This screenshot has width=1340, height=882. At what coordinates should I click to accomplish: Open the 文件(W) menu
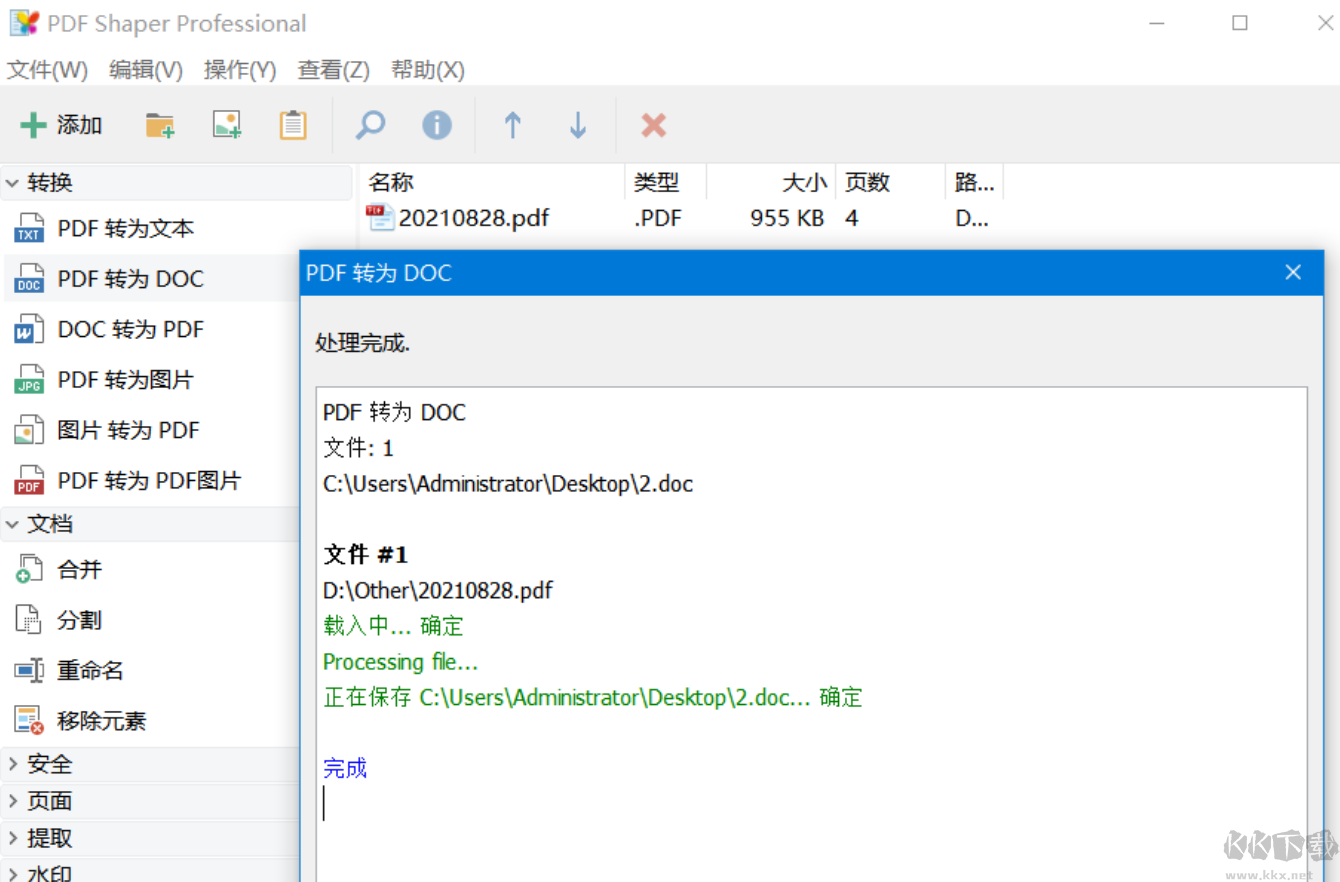[47, 70]
